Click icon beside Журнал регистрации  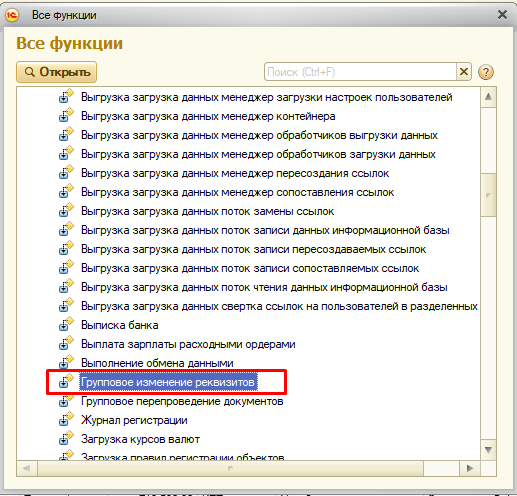[66, 420]
